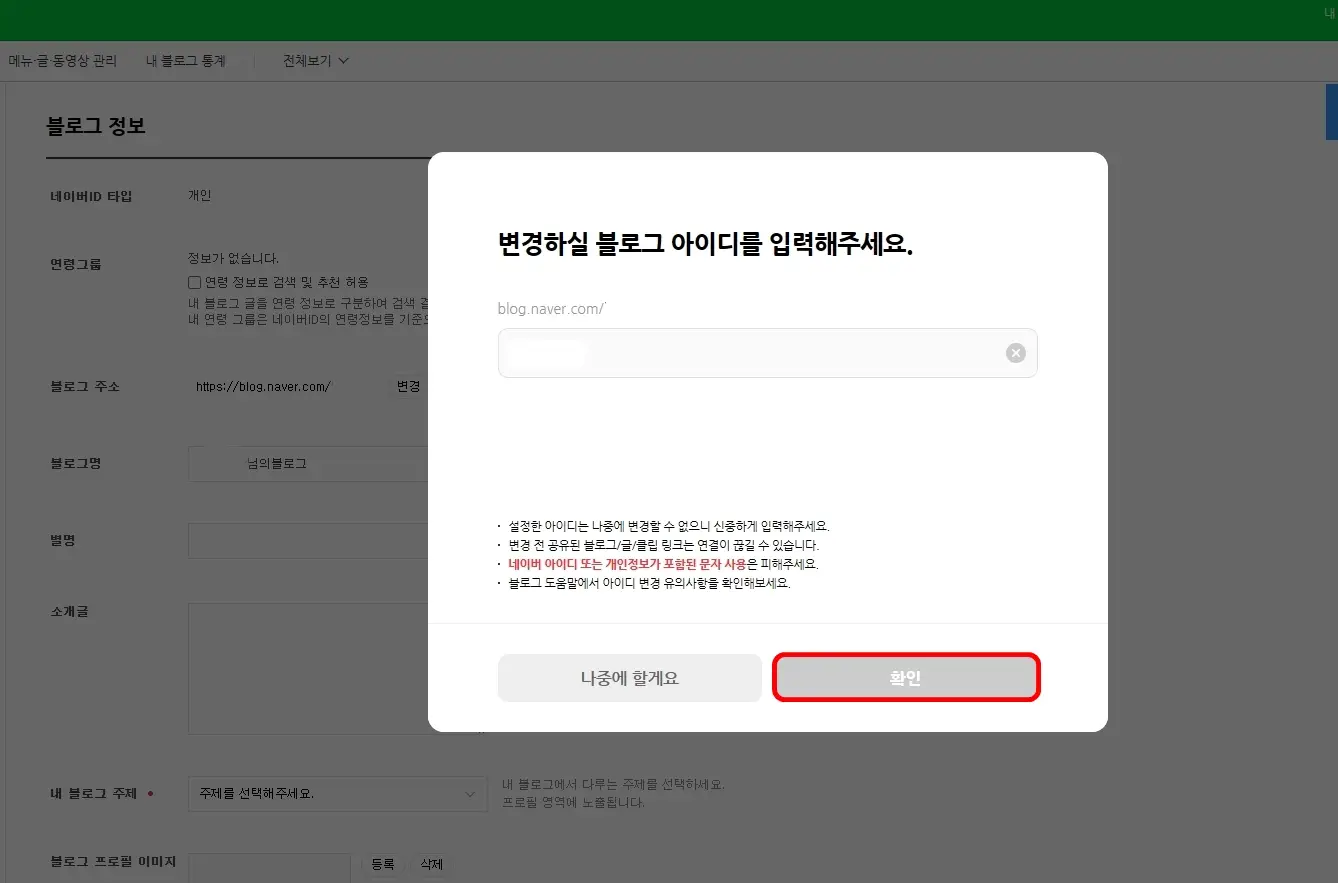Enable 연령 정보로 검색 및 추천 허용 checkbox

pos(194,282)
